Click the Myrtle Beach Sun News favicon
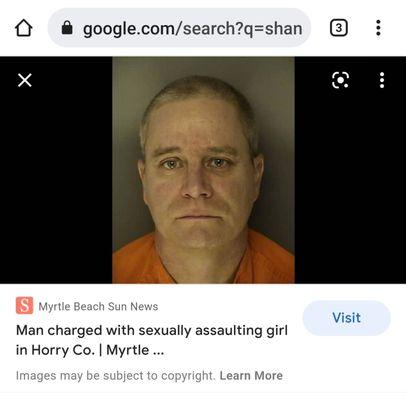 click(x=24, y=305)
